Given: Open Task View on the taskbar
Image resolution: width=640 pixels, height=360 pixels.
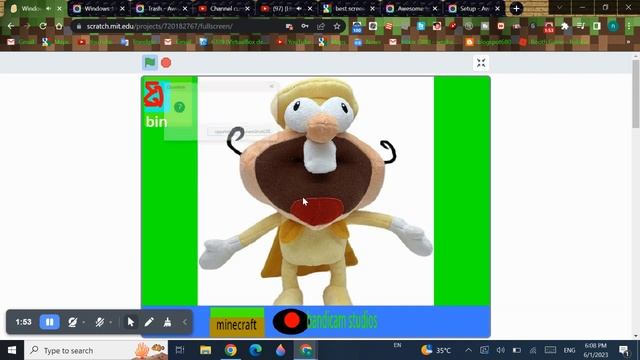Looking at the screenshot, I should [180, 350].
